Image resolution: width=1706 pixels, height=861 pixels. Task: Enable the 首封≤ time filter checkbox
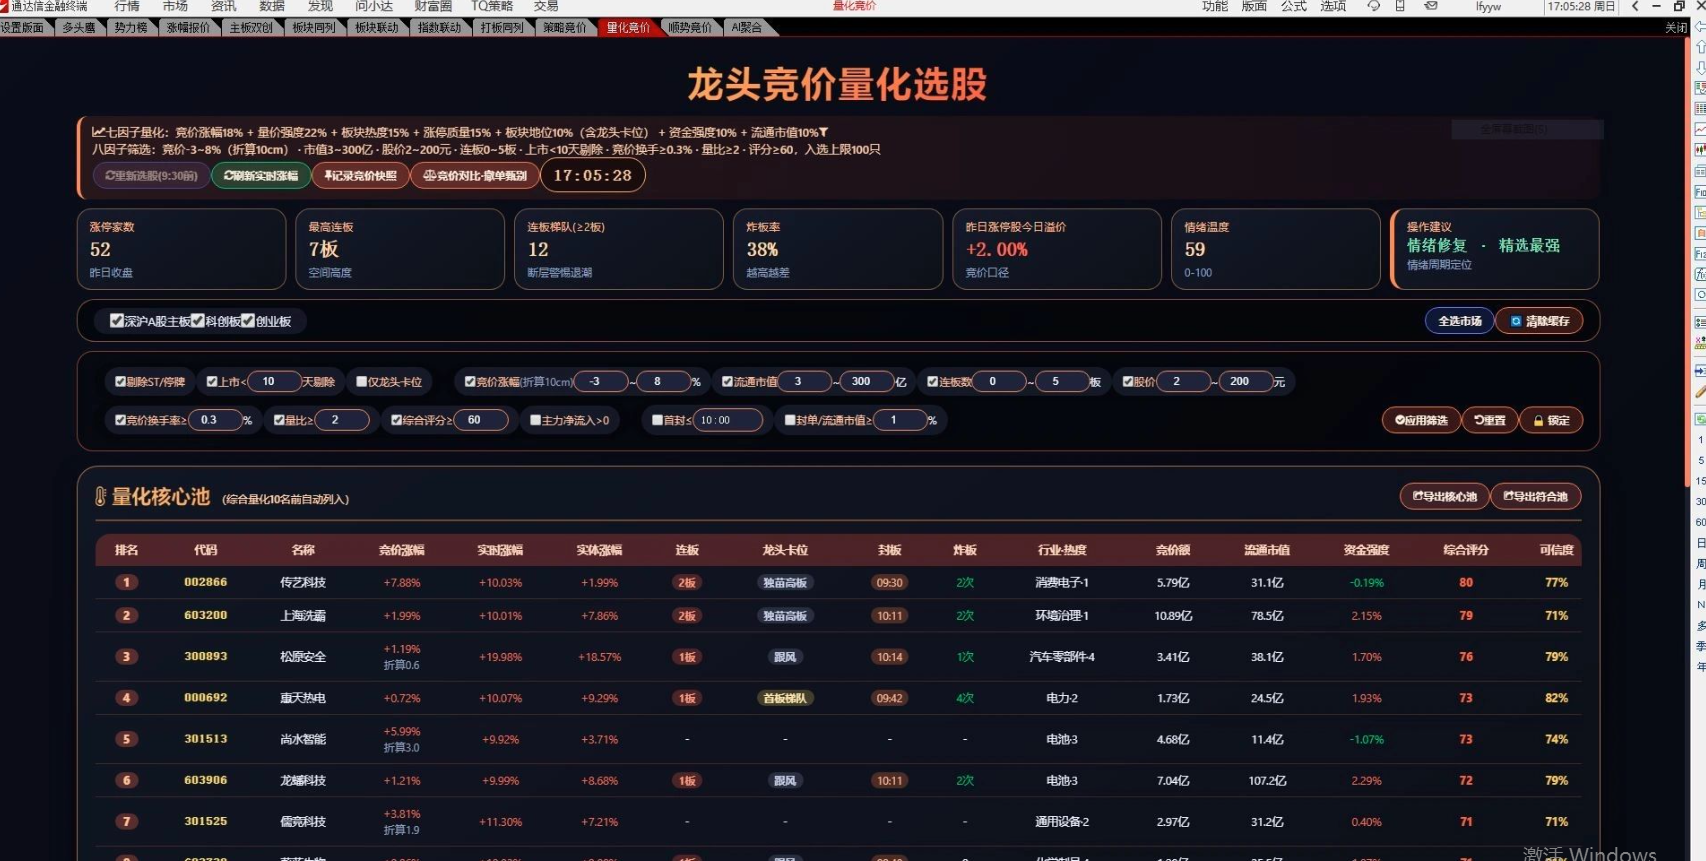[658, 420]
